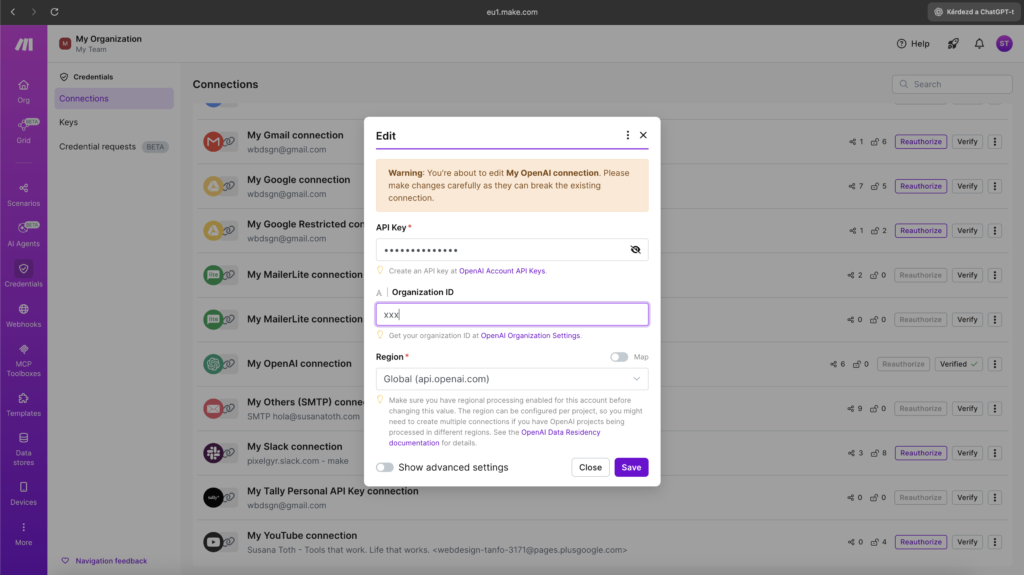This screenshot has width=1024, height=575.
Task: Open OpenAI Account API Keys link
Action: click(x=502, y=271)
